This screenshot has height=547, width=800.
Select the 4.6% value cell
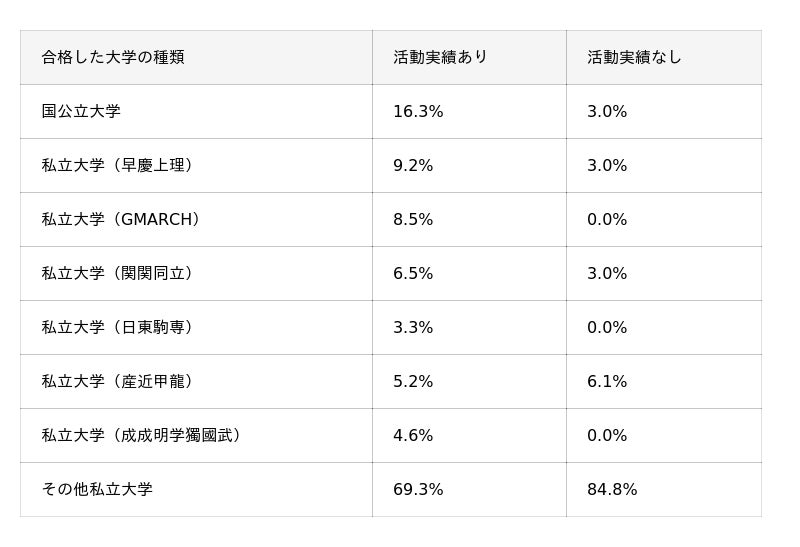[413, 435]
